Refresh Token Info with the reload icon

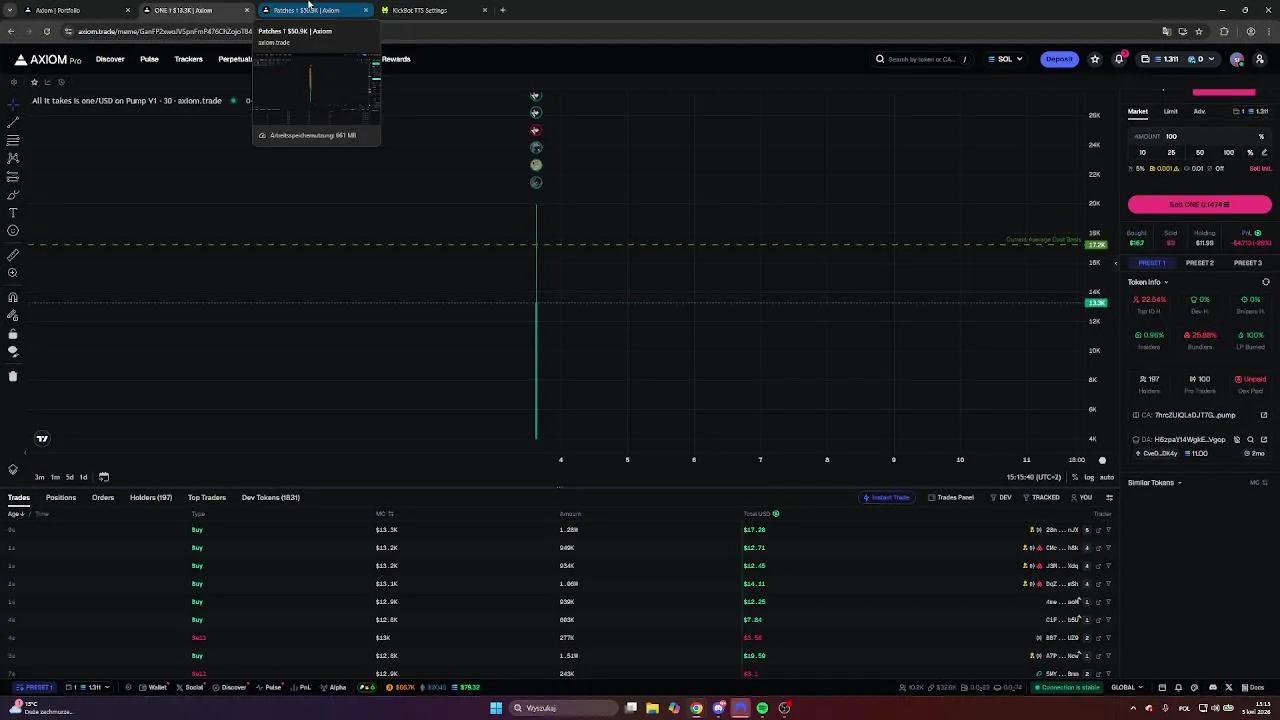1265,282
